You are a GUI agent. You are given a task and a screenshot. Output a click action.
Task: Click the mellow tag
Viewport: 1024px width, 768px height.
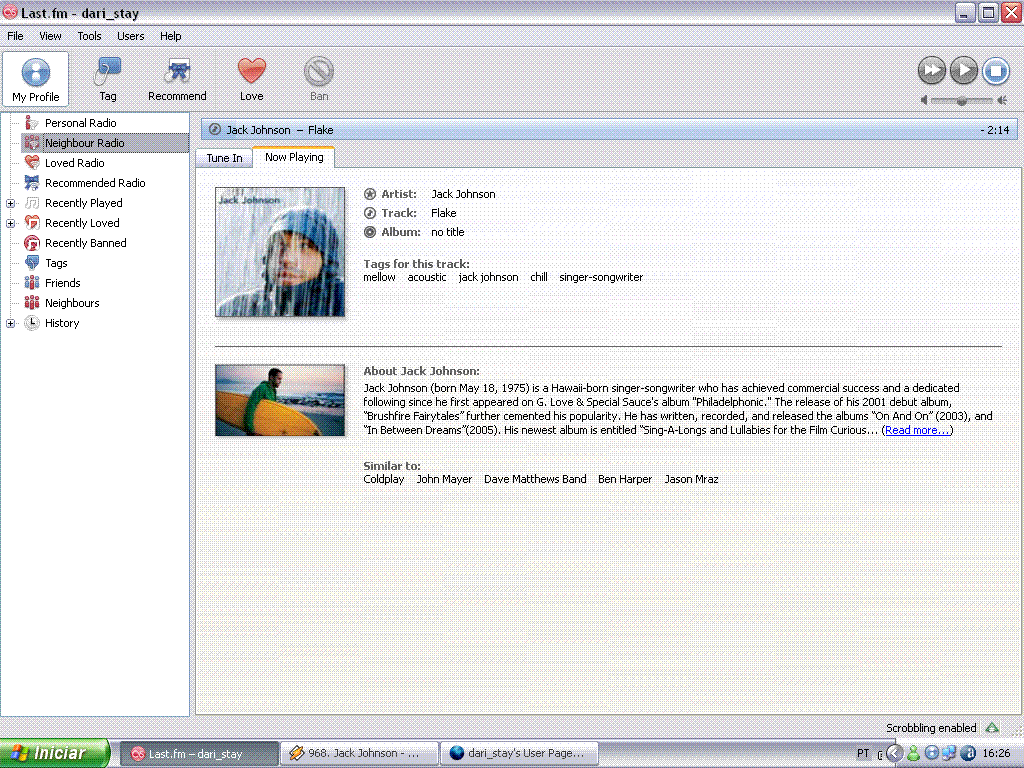pos(379,277)
